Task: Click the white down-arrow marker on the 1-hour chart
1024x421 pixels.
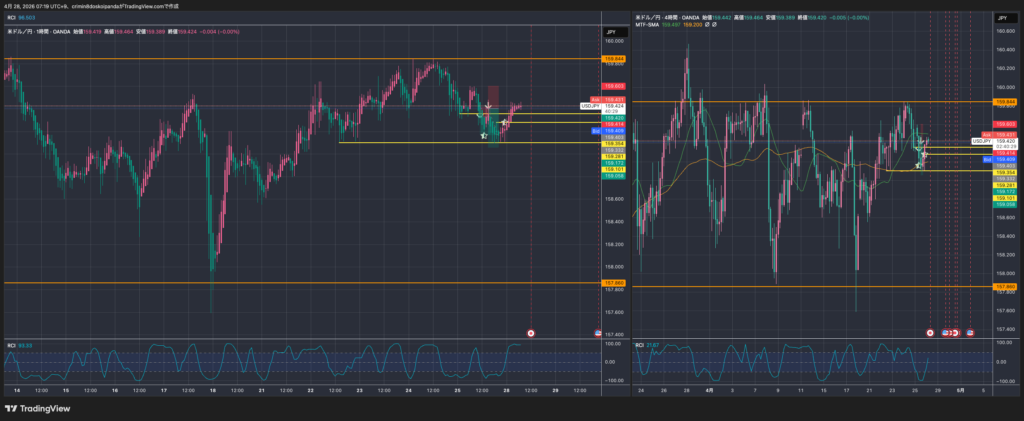Action: tap(488, 106)
